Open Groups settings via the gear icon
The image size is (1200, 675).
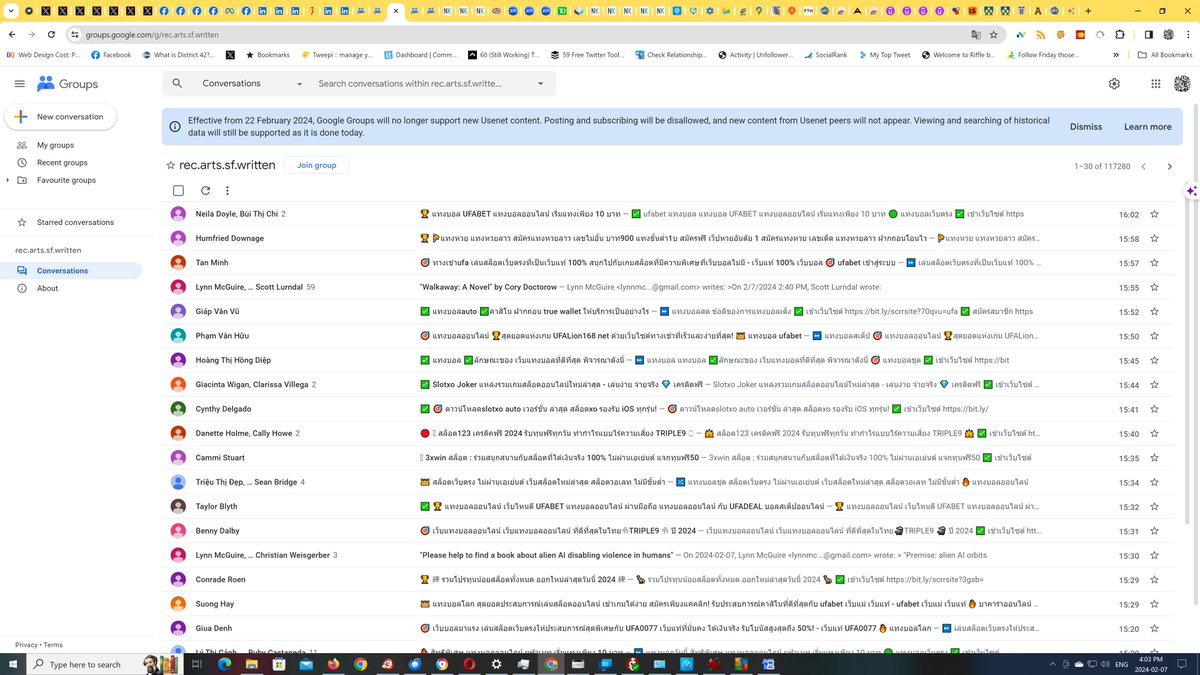(1114, 84)
